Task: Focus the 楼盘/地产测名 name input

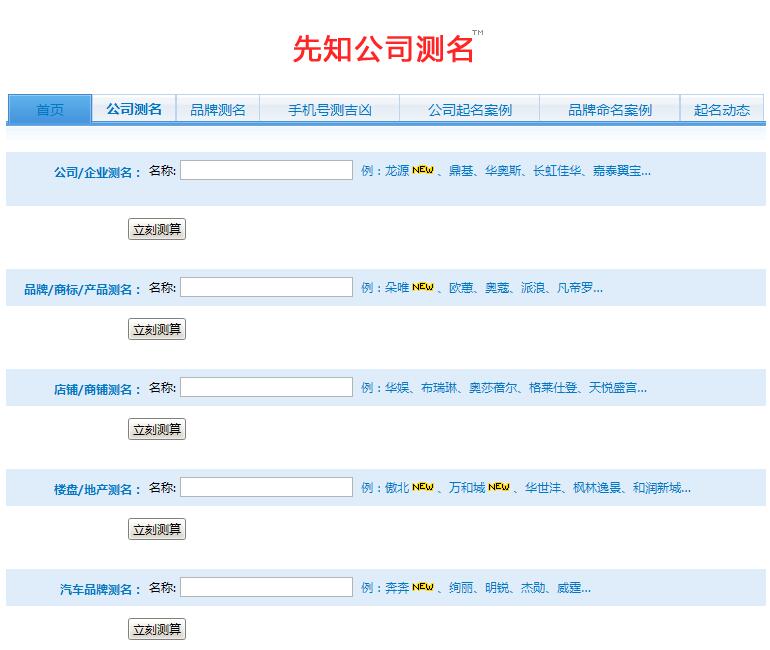Action: pyautogui.click(x=266, y=487)
